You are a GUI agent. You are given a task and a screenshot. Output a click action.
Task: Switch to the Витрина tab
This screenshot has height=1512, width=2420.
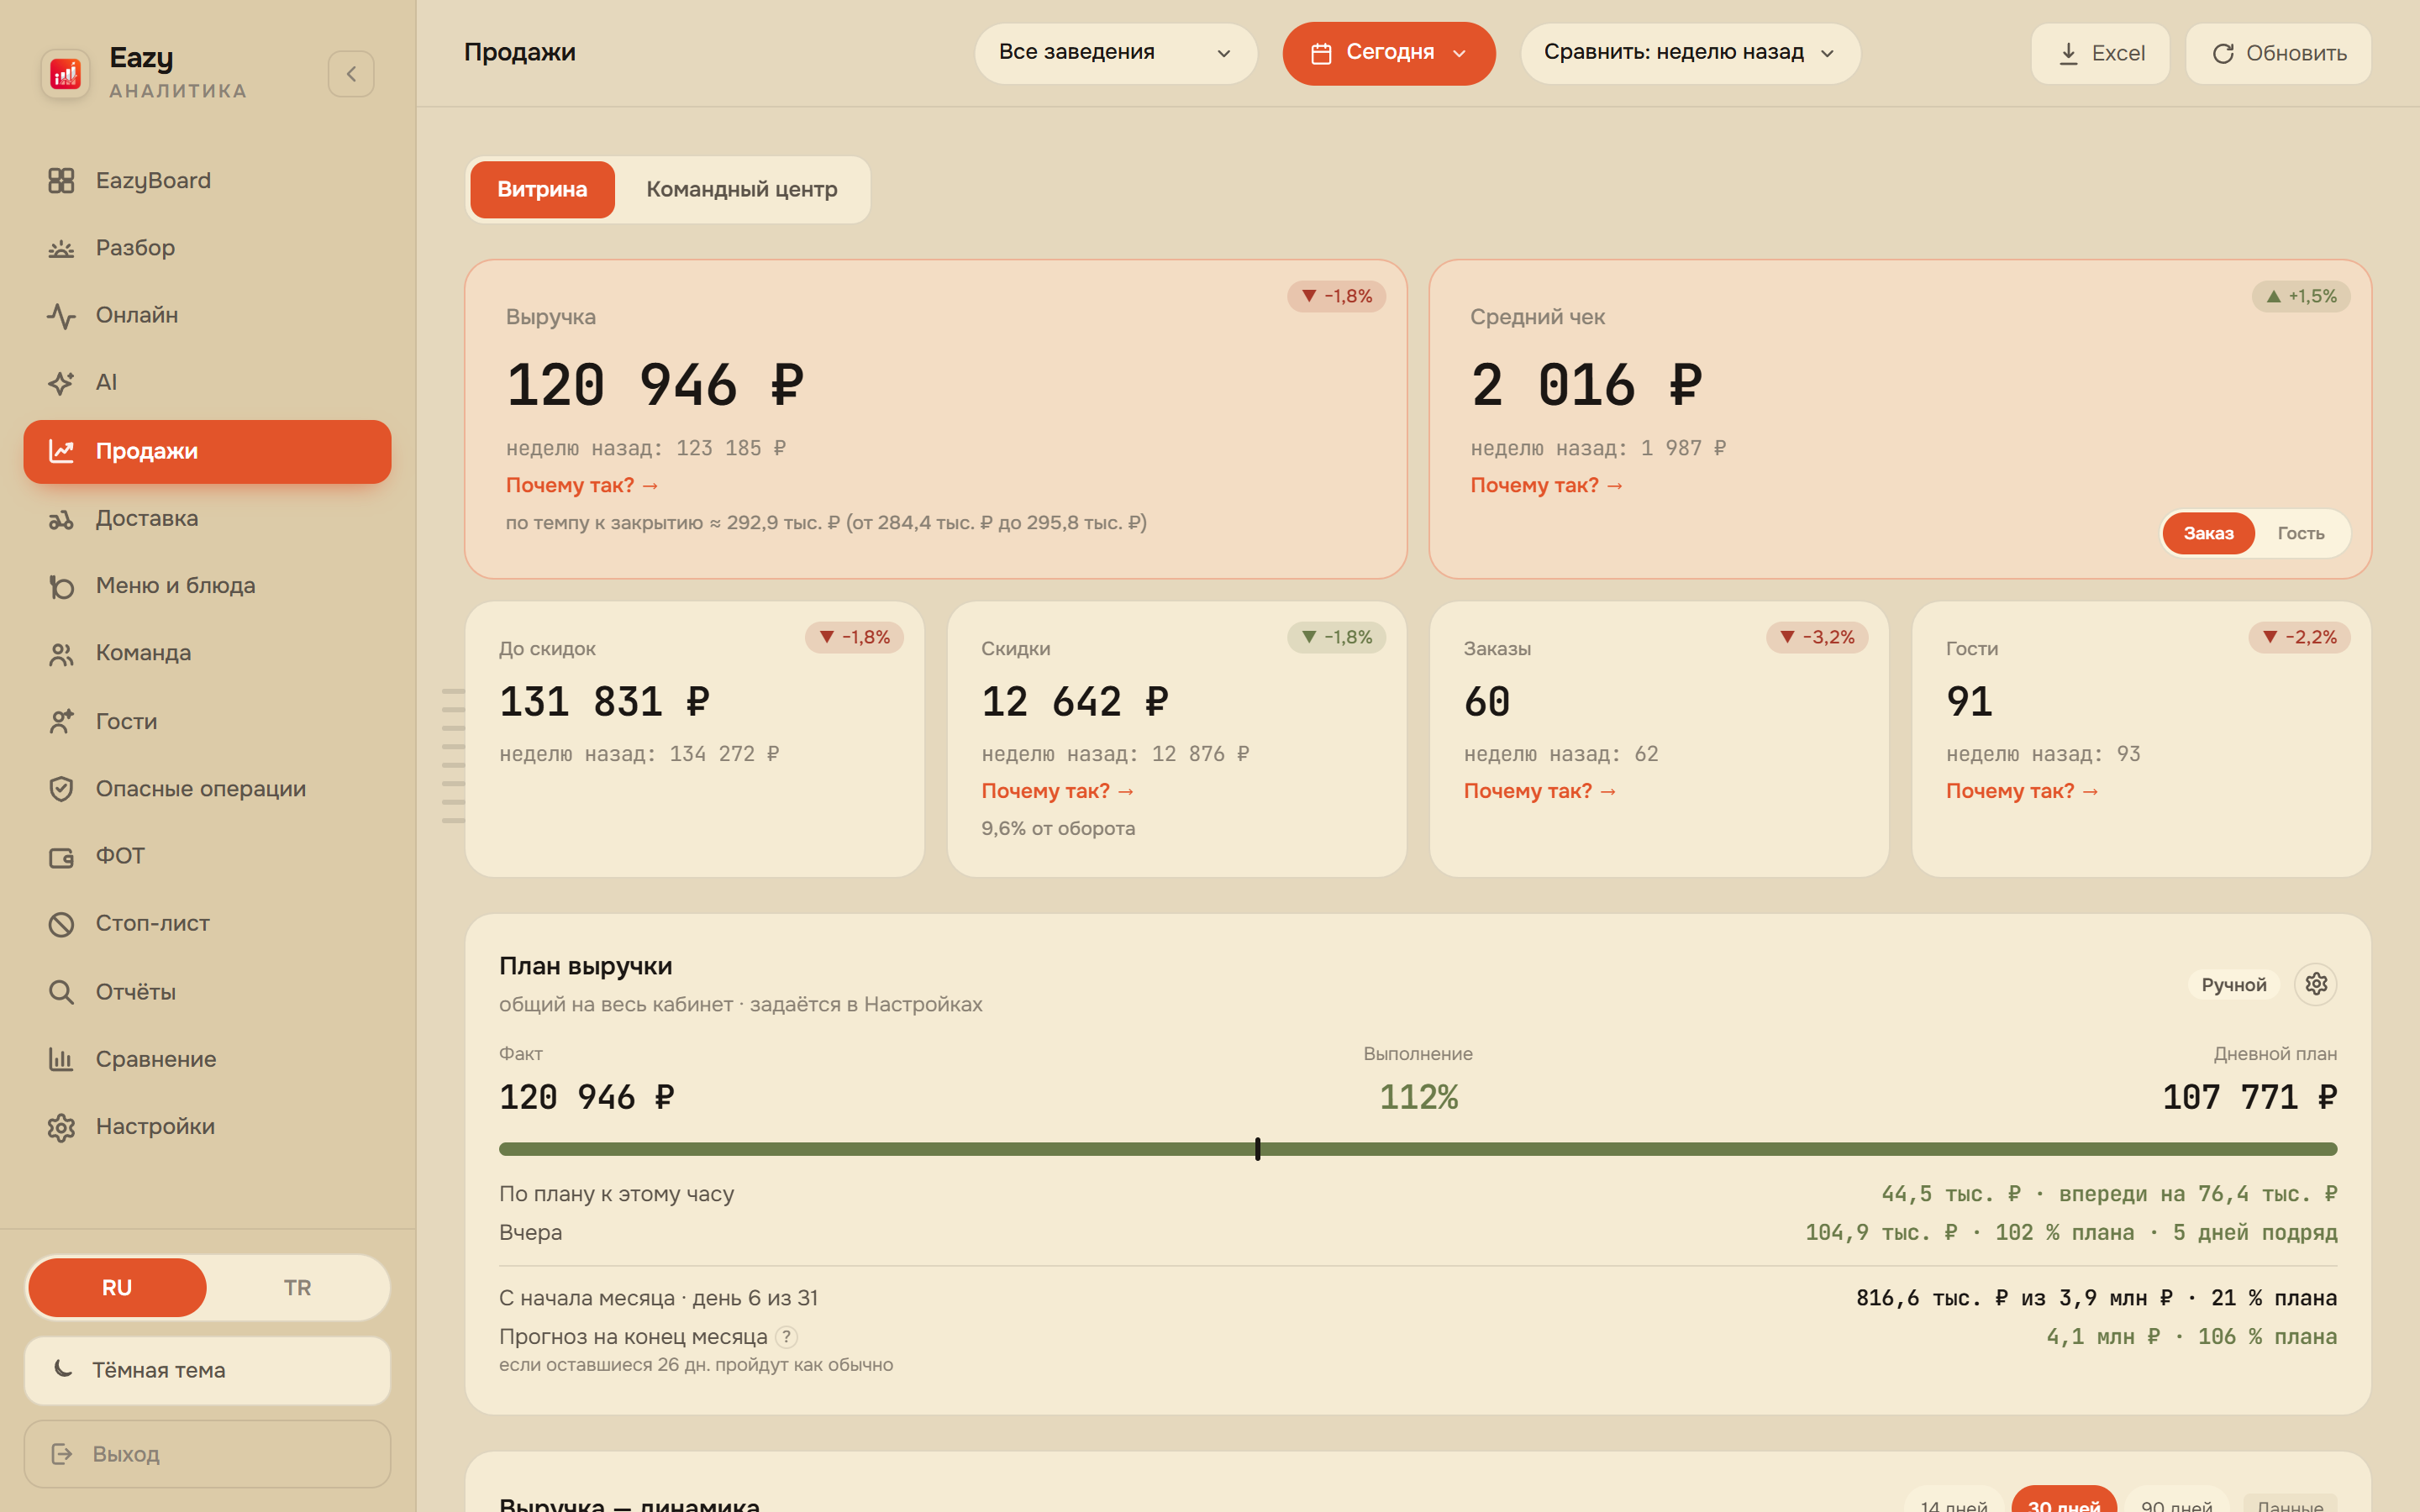(542, 189)
